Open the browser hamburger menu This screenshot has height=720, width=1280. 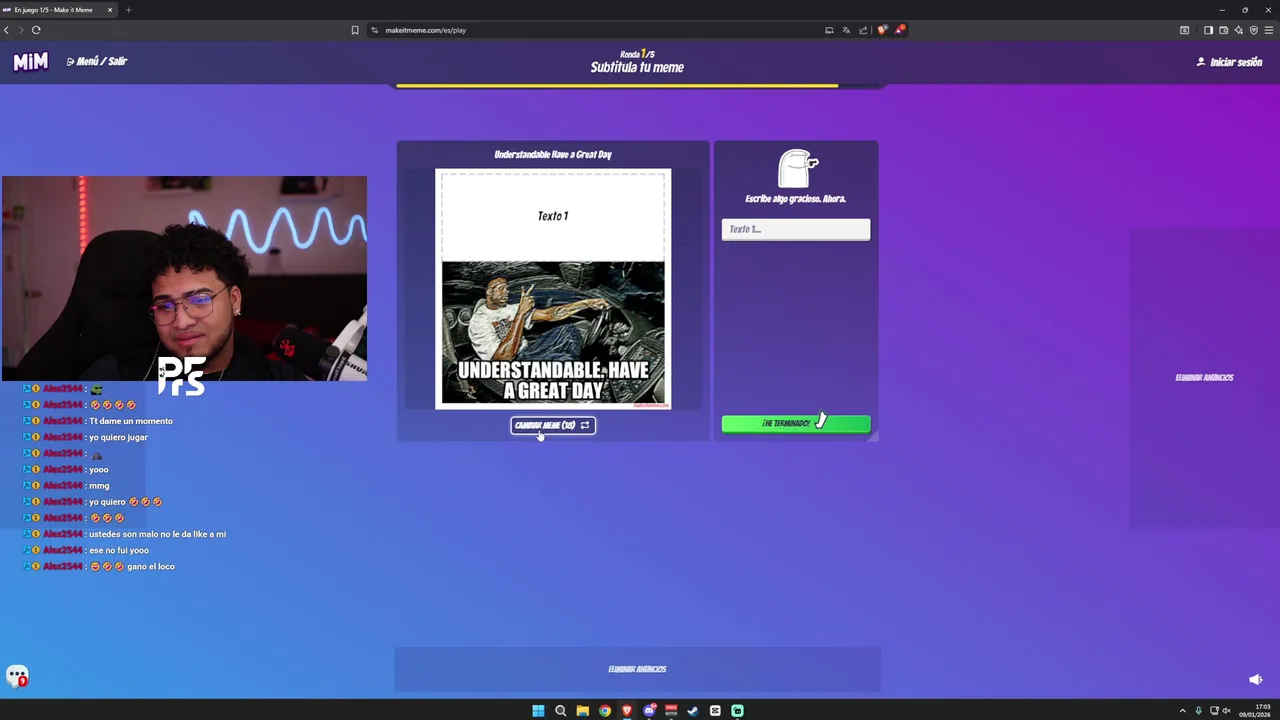(x=1269, y=30)
